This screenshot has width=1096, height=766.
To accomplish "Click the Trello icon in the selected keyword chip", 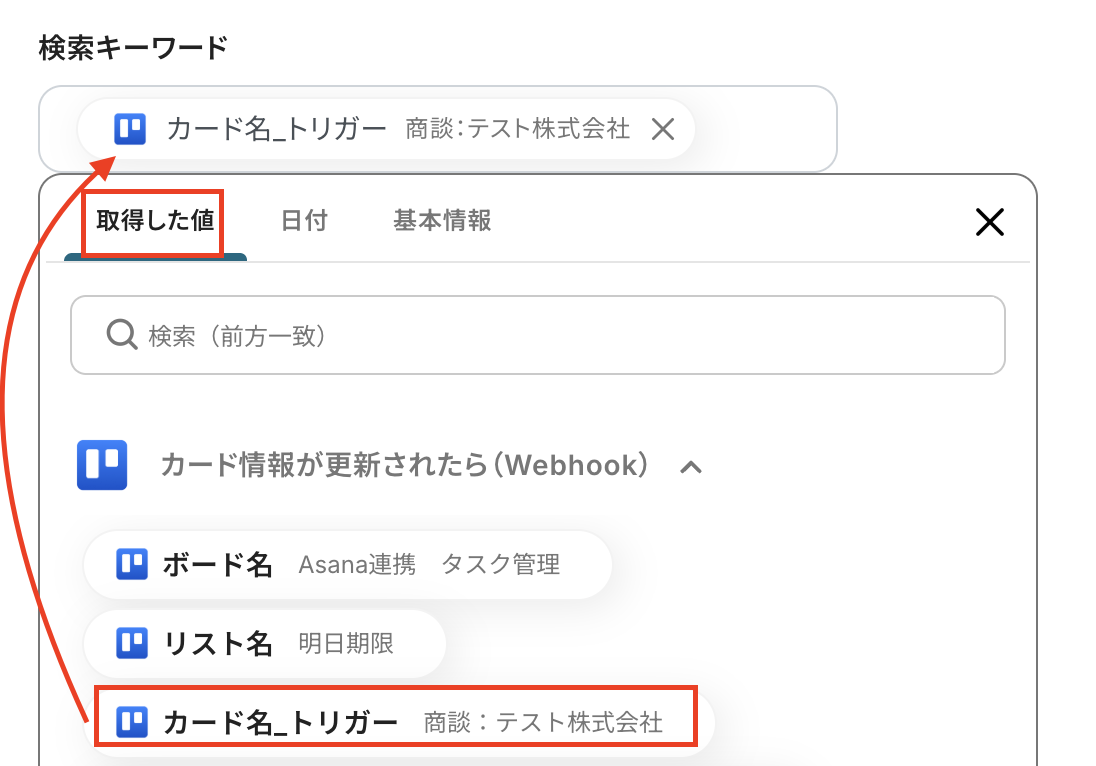I will (130, 129).
